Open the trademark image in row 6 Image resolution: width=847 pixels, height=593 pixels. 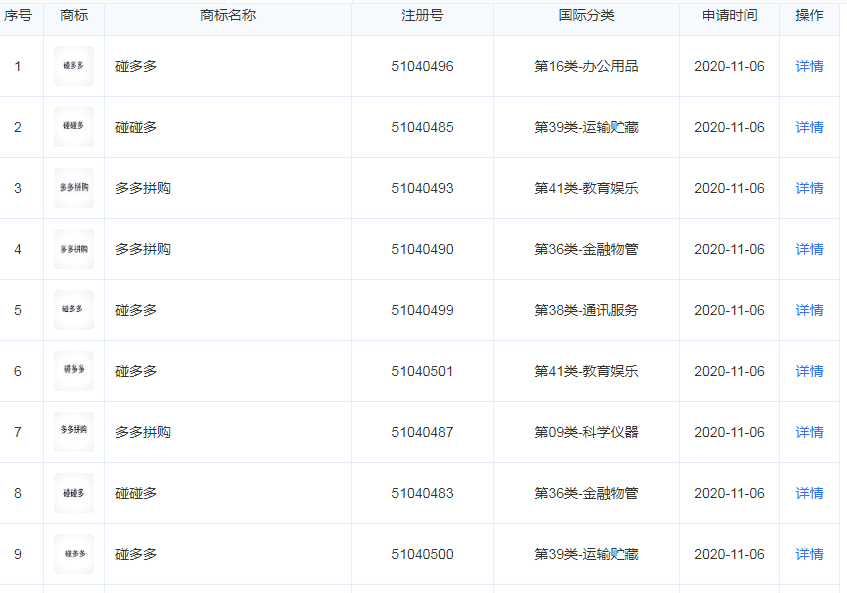tap(74, 371)
